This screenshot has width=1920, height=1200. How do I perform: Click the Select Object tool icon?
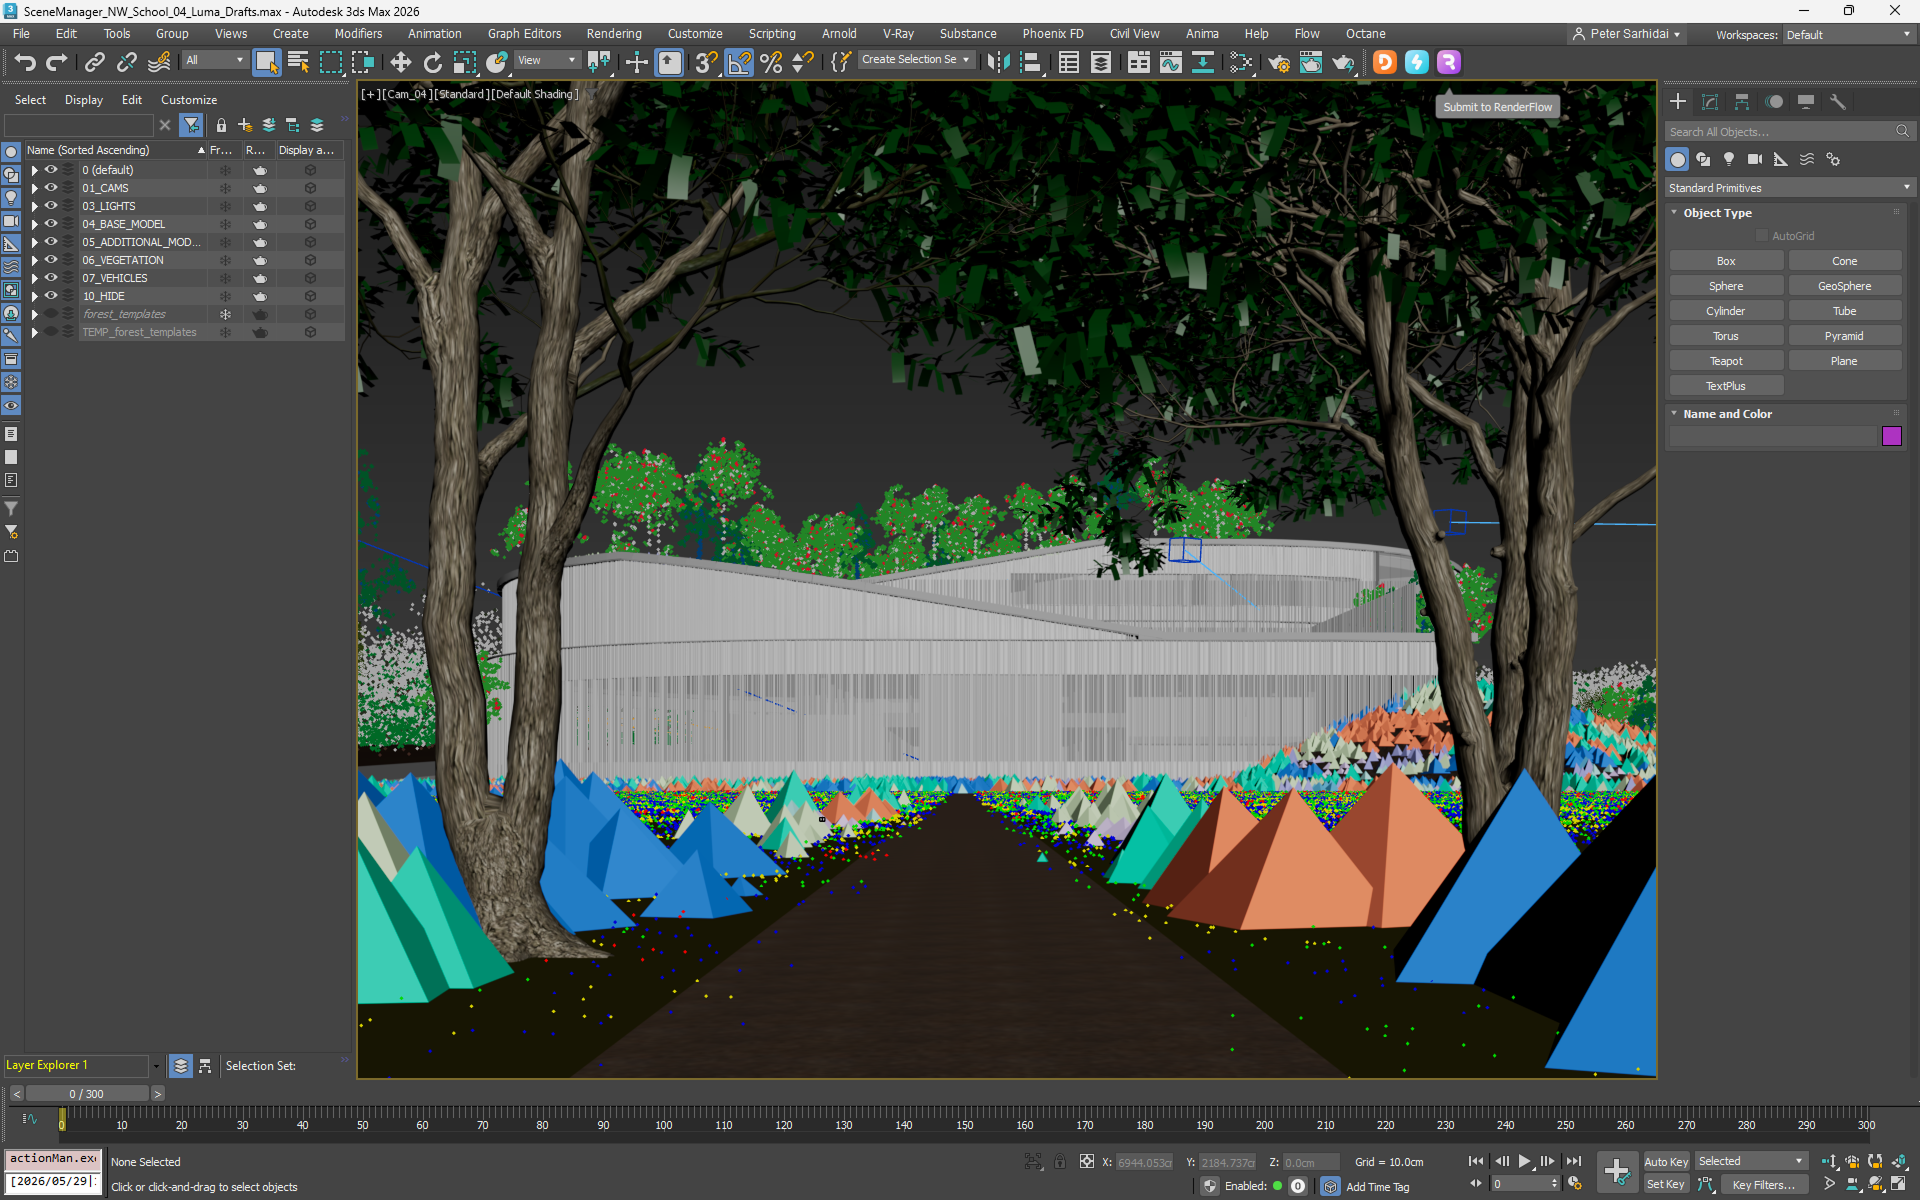pos(266,62)
